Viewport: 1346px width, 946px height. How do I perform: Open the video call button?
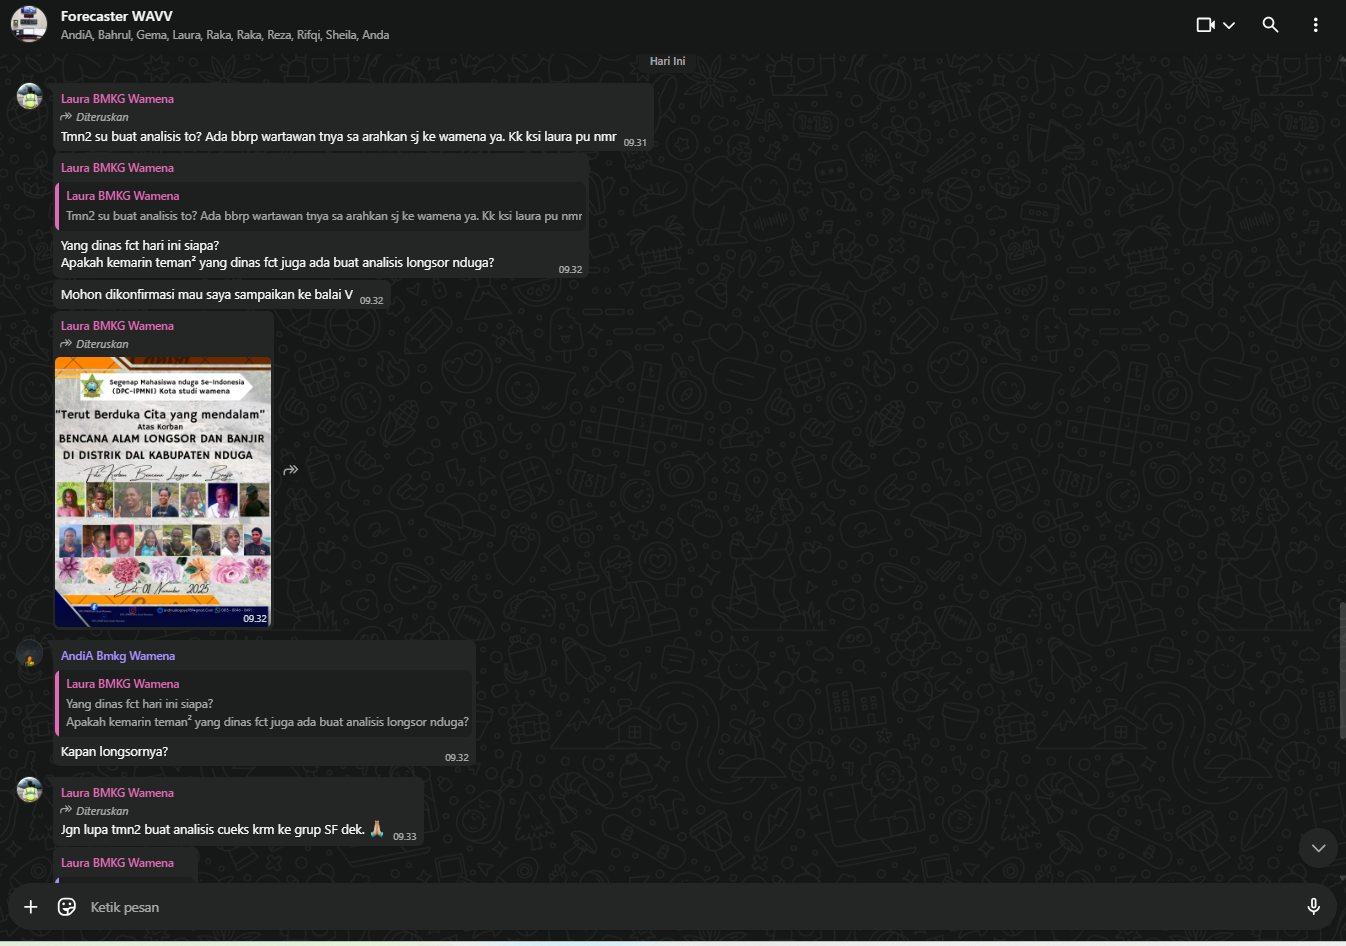coord(1205,25)
